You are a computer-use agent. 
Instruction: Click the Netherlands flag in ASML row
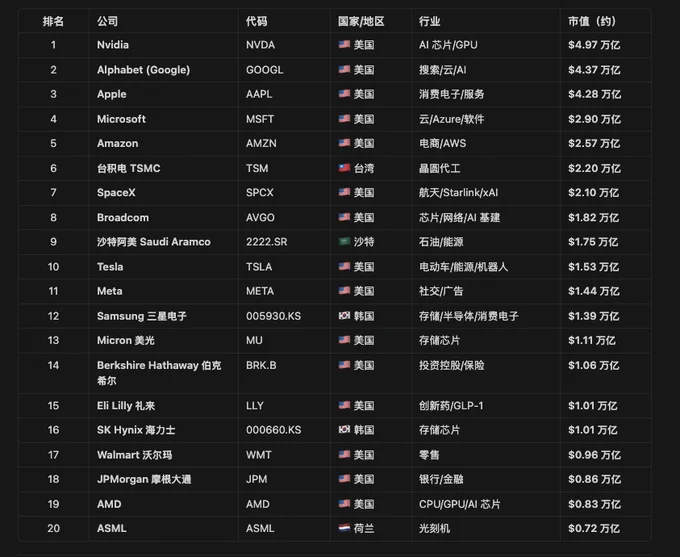[344, 528]
